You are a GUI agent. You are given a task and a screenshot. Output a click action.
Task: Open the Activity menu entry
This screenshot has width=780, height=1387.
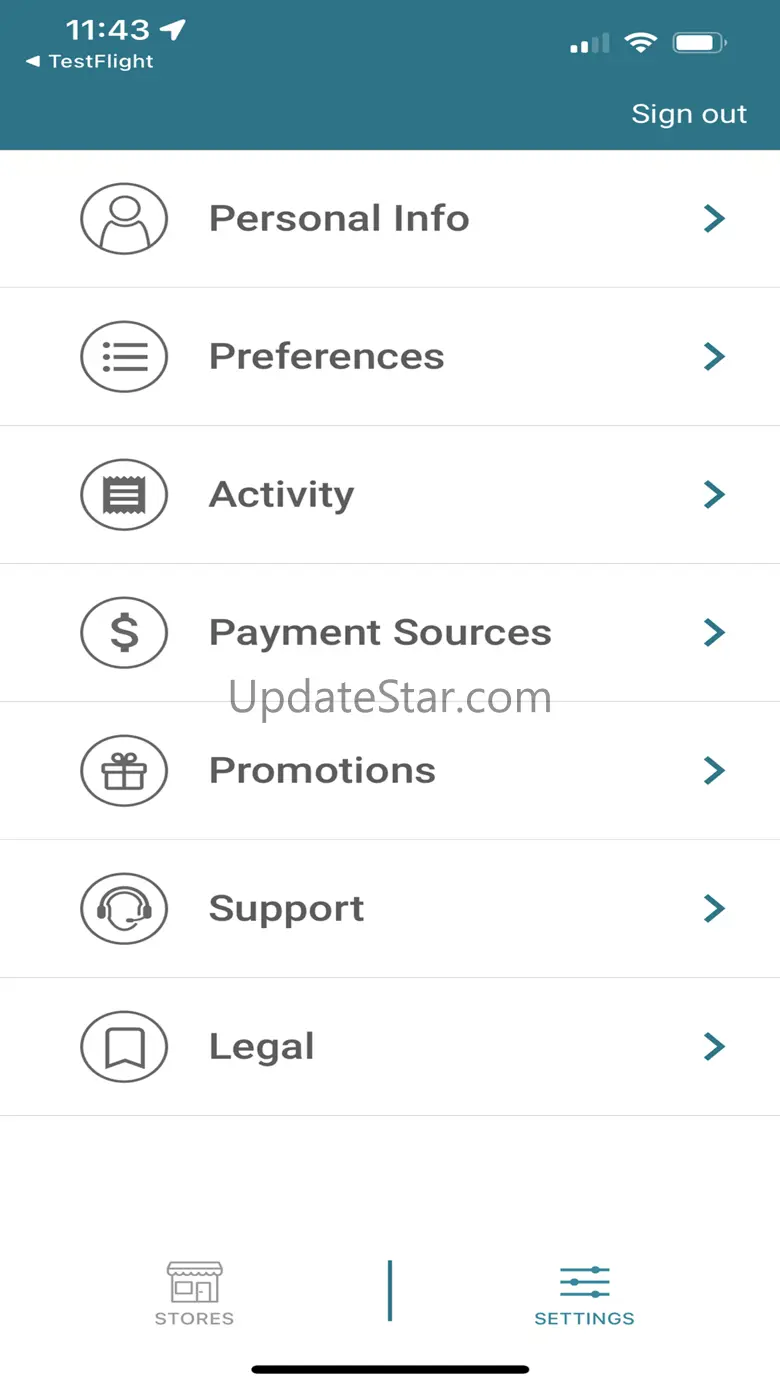pos(281,494)
